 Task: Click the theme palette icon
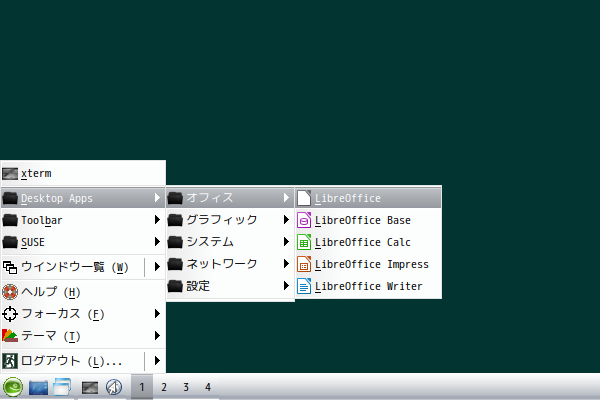click(10, 336)
